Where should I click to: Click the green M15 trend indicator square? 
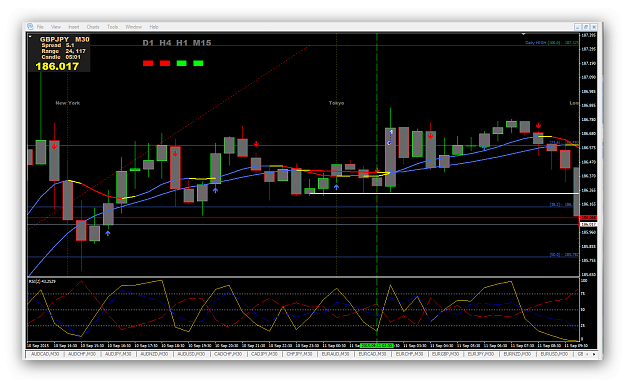coord(198,63)
